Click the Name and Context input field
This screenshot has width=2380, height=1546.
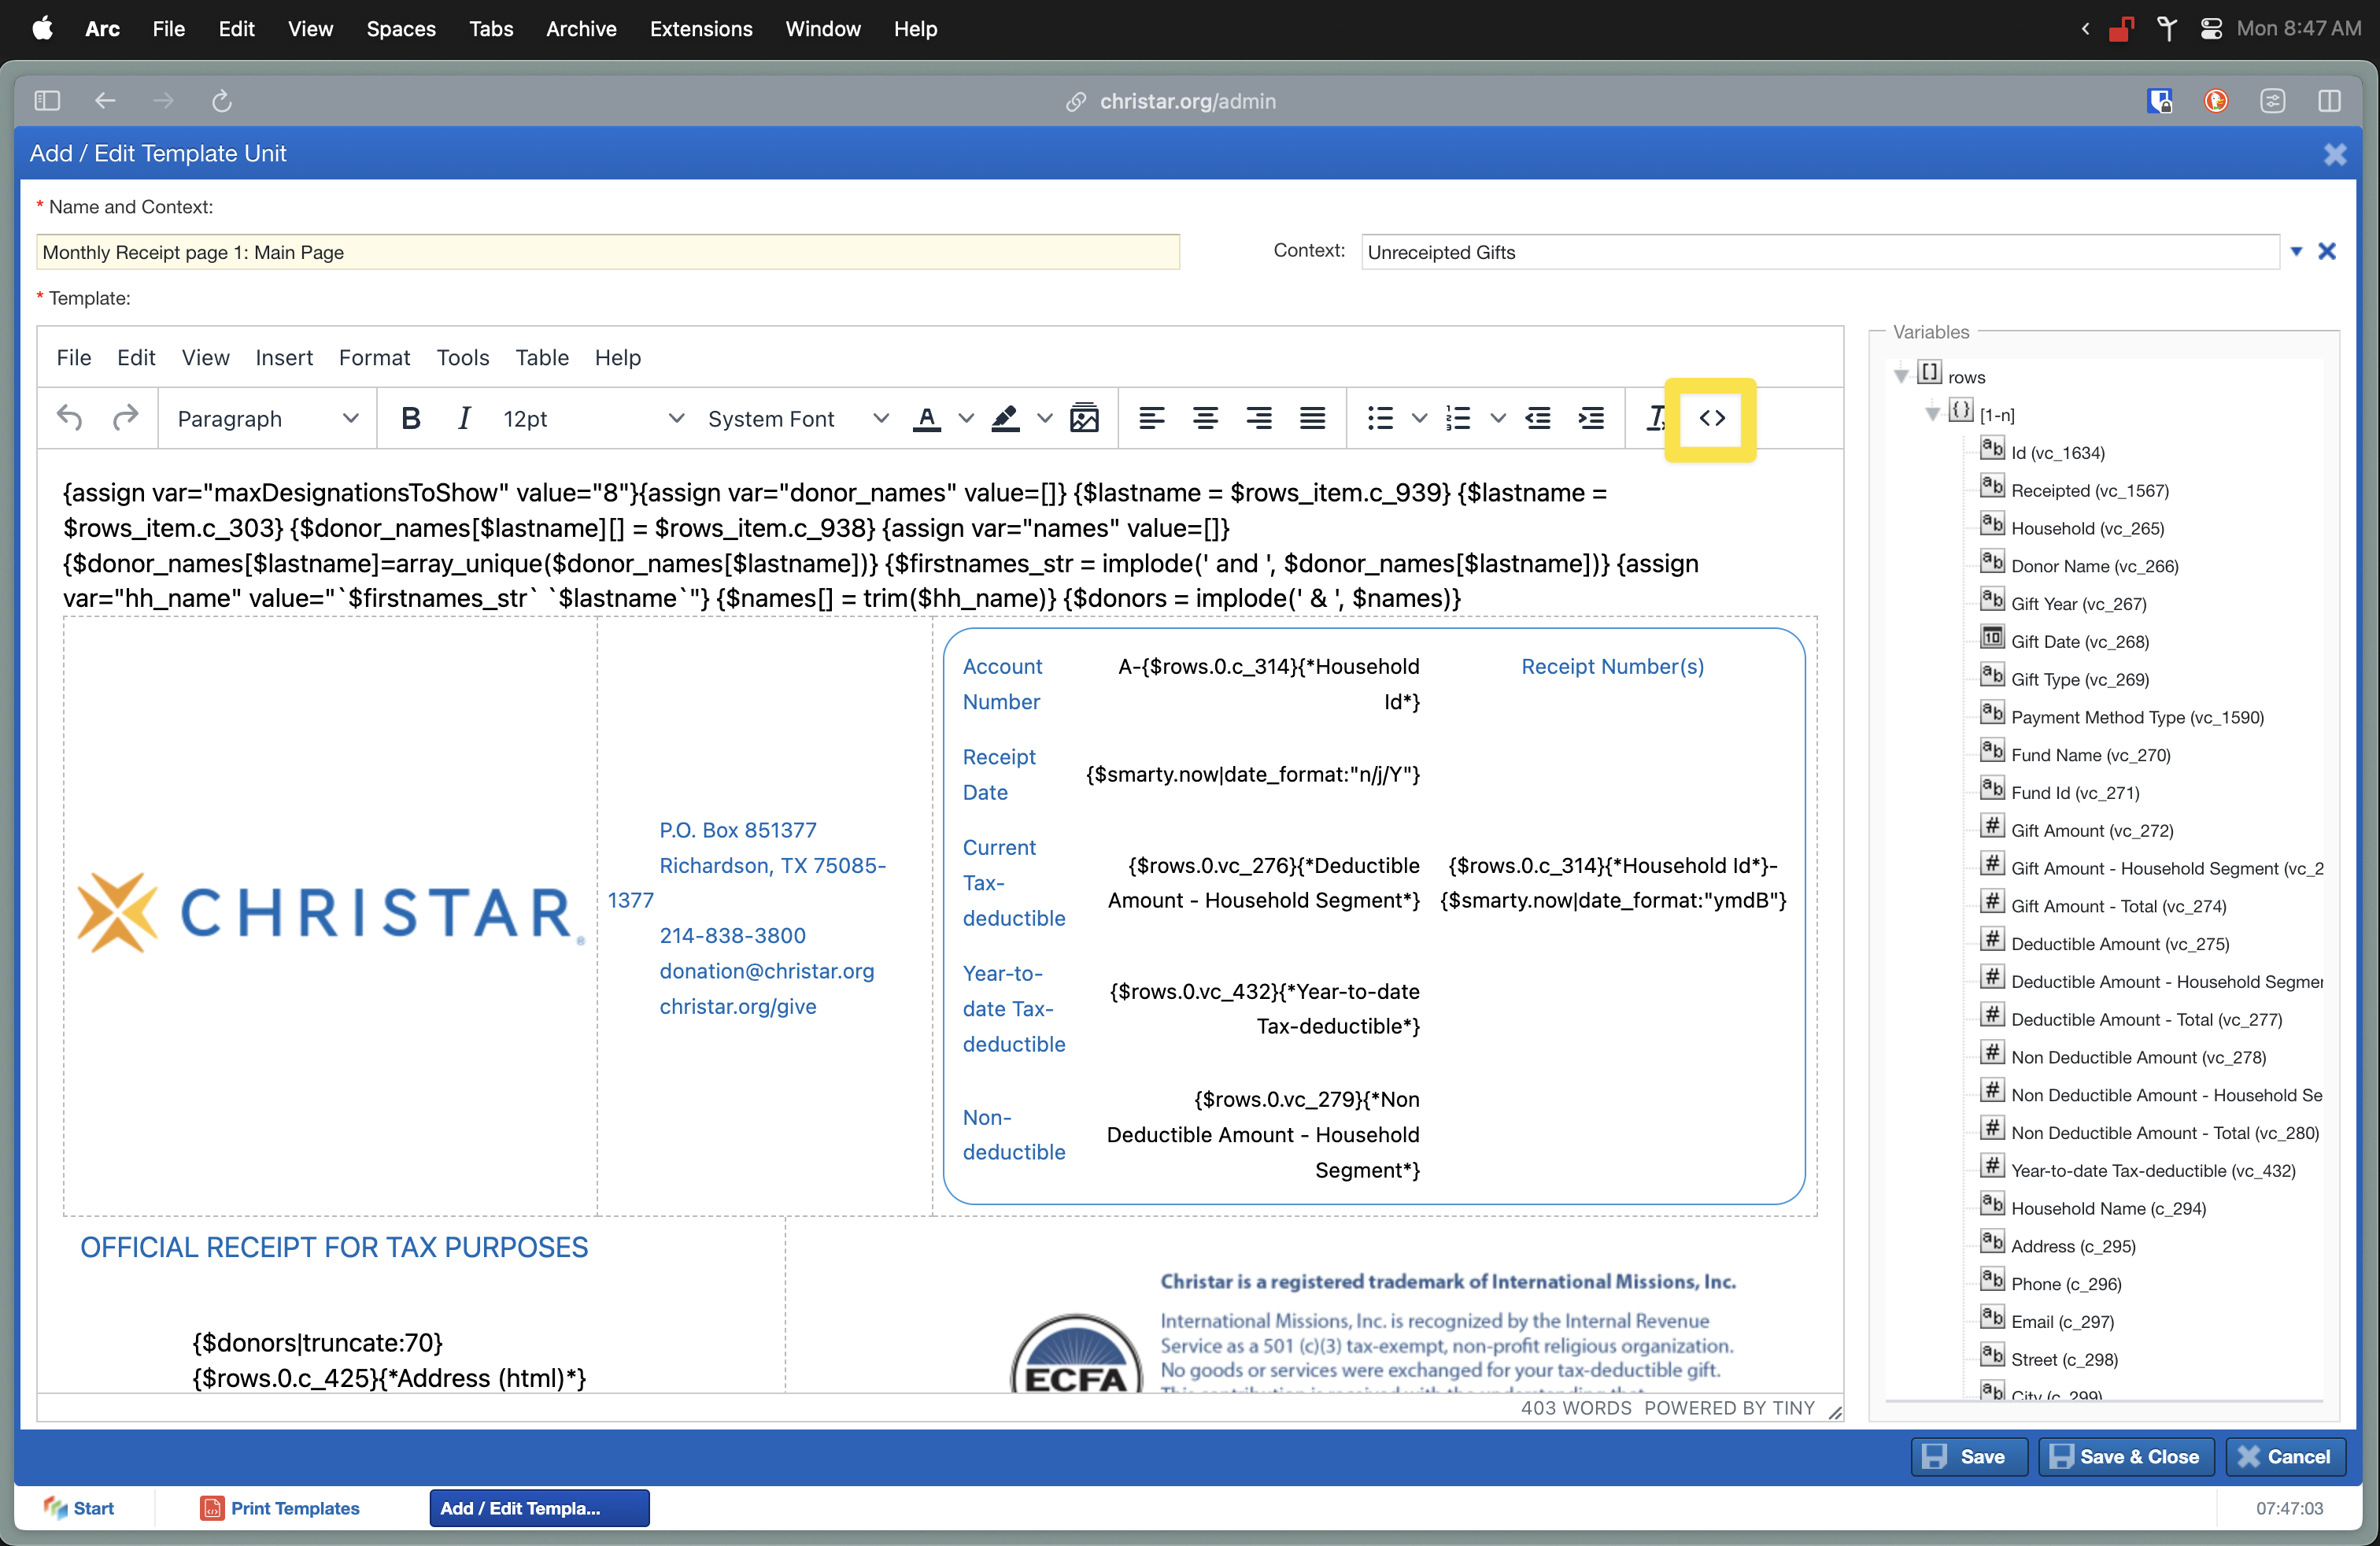607,252
